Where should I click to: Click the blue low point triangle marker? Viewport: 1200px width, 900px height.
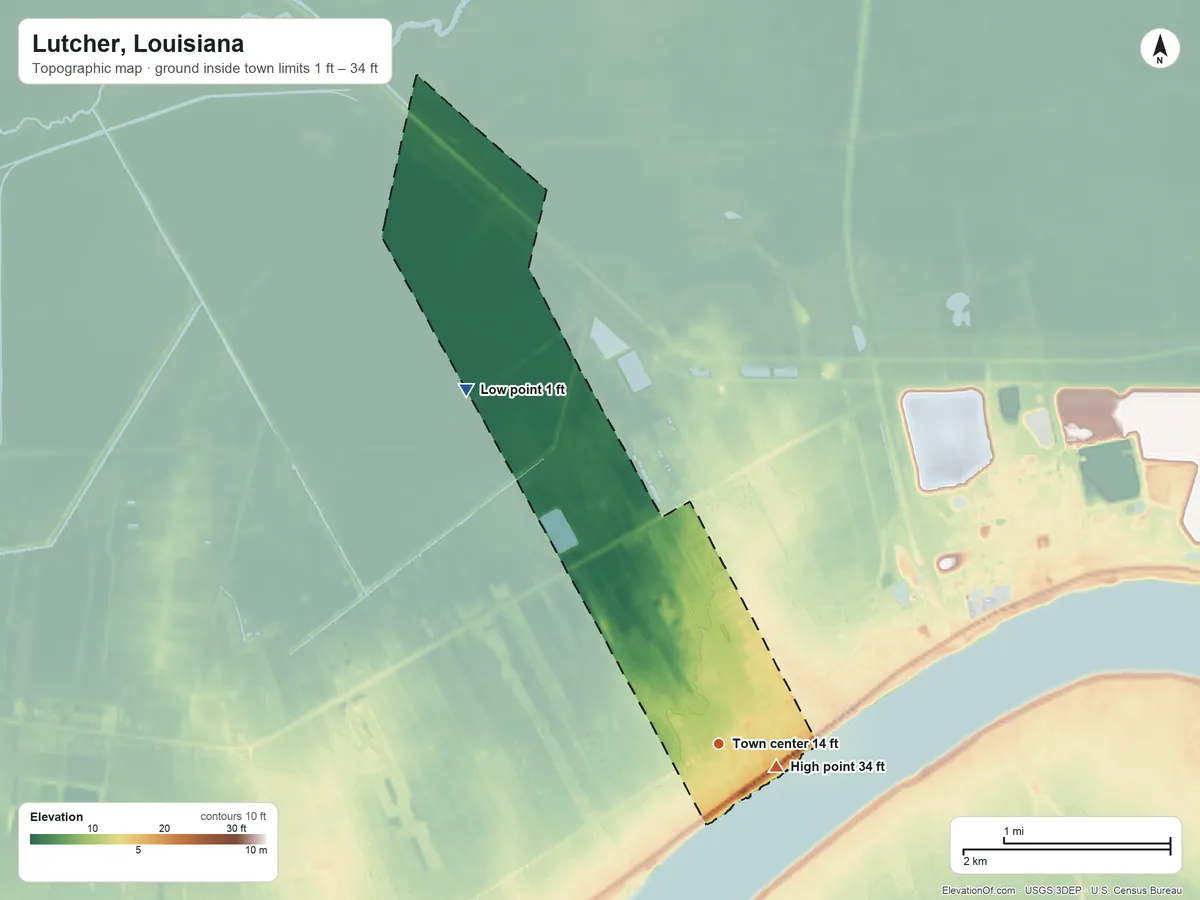click(x=466, y=390)
